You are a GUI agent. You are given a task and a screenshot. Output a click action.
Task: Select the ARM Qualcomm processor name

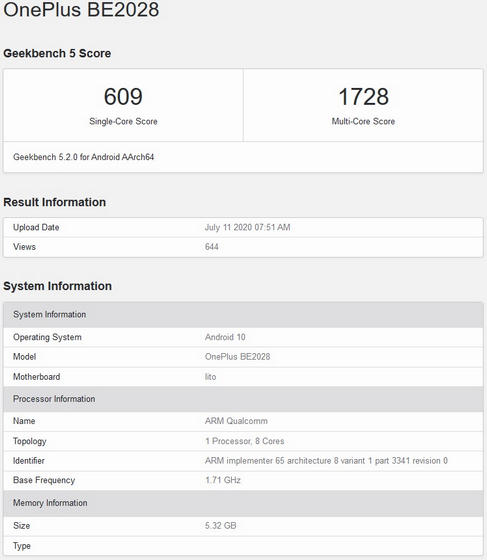click(x=236, y=421)
